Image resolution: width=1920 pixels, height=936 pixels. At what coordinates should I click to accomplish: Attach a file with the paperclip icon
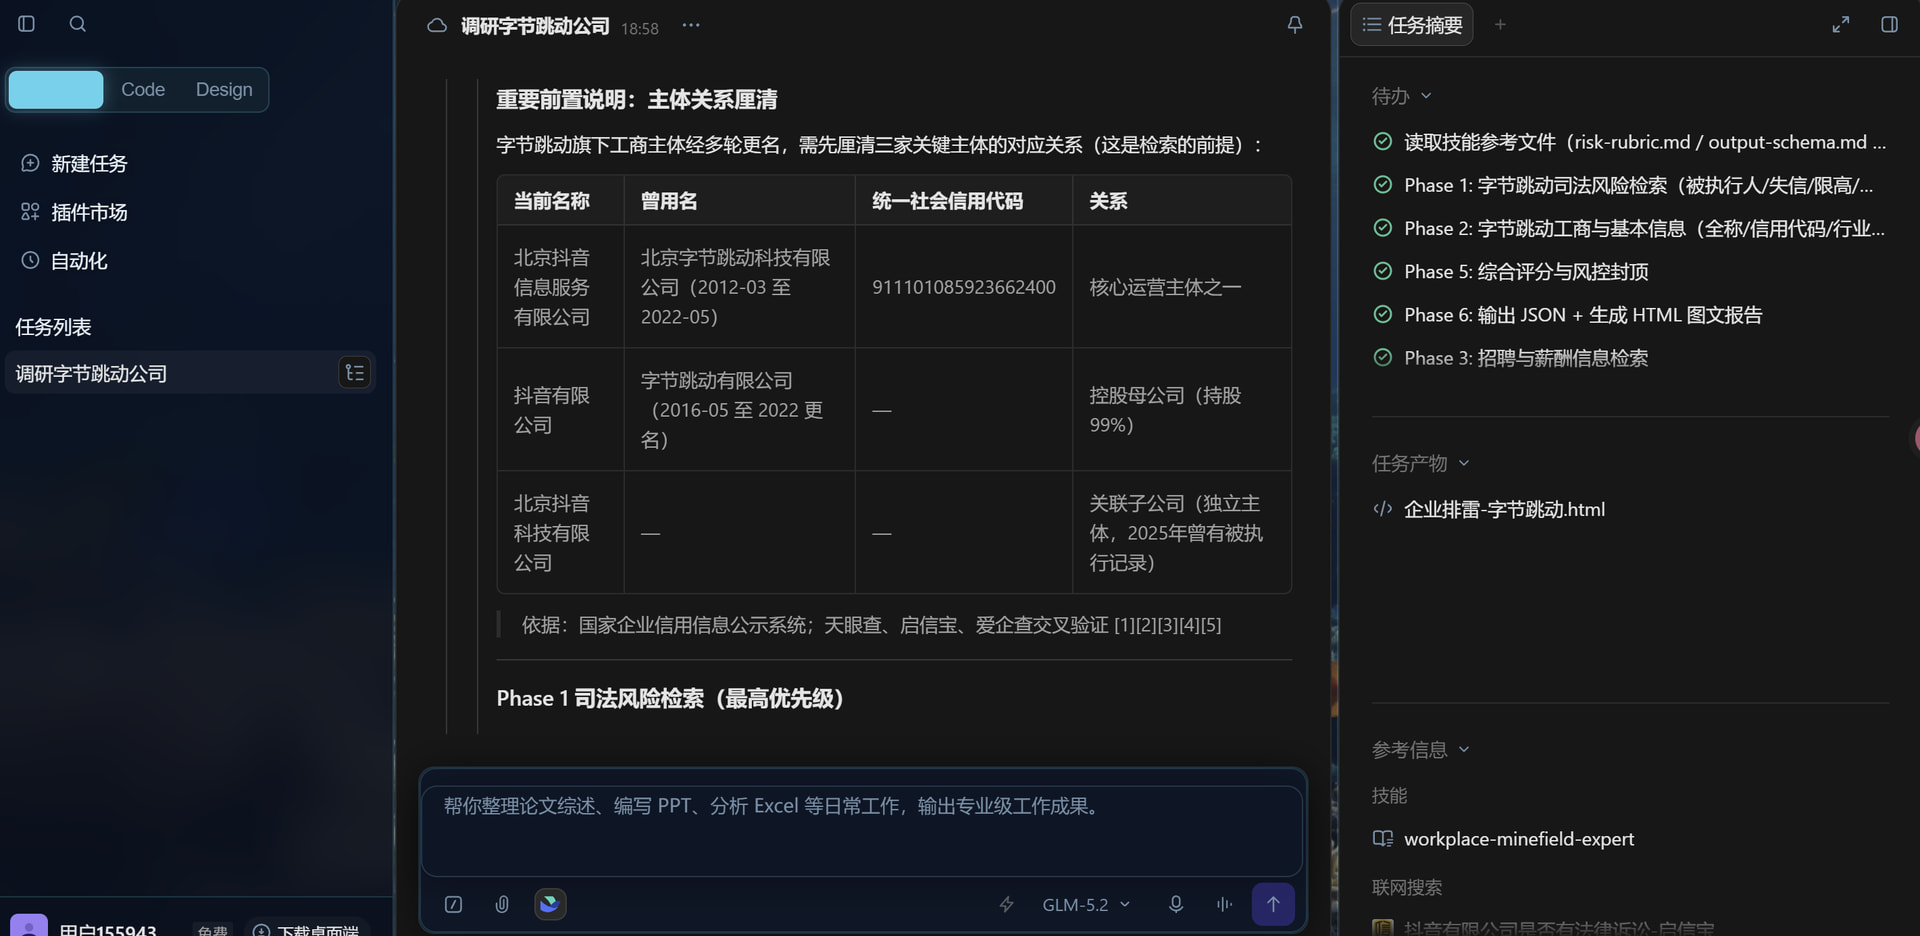[x=502, y=904]
